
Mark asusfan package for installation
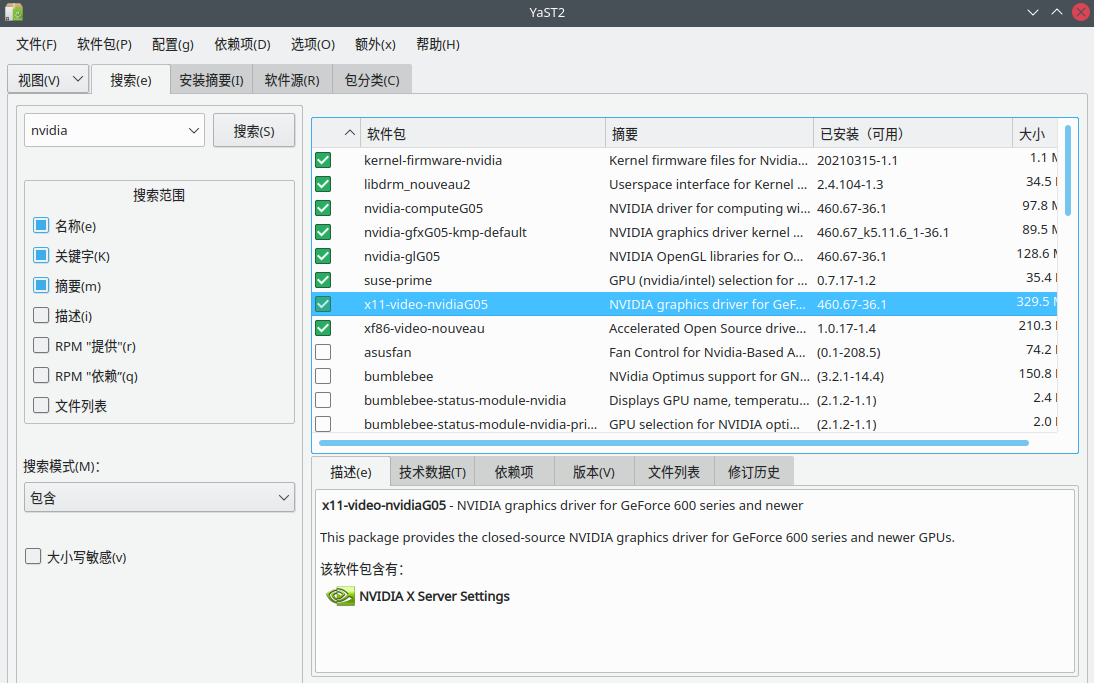pyautogui.click(x=323, y=352)
